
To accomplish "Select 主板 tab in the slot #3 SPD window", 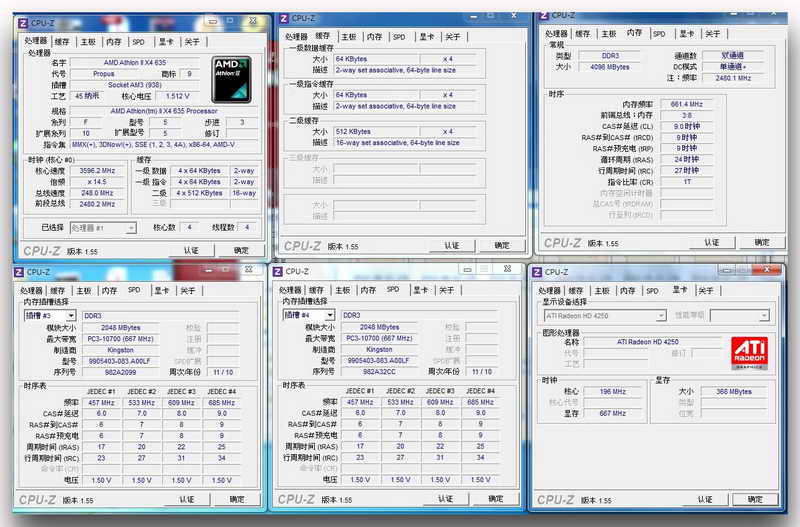I will 84,290.
